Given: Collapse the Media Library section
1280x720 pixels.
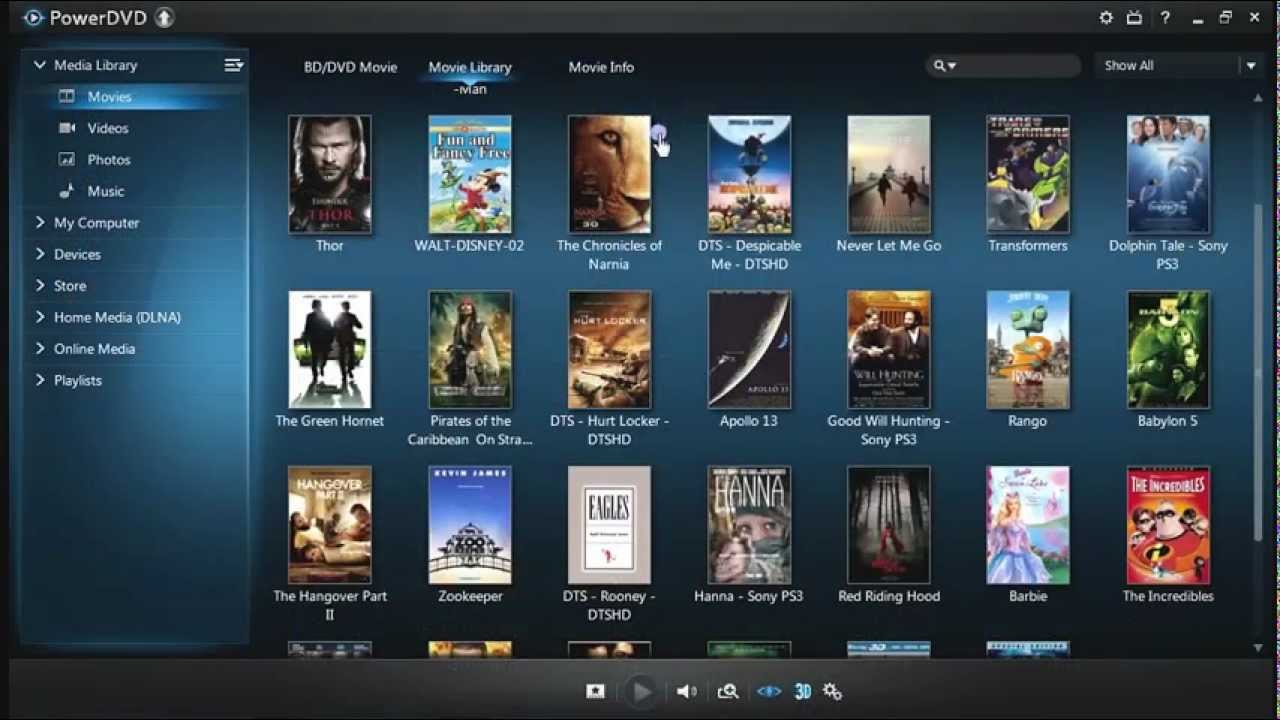Looking at the screenshot, I should click(x=40, y=65).
